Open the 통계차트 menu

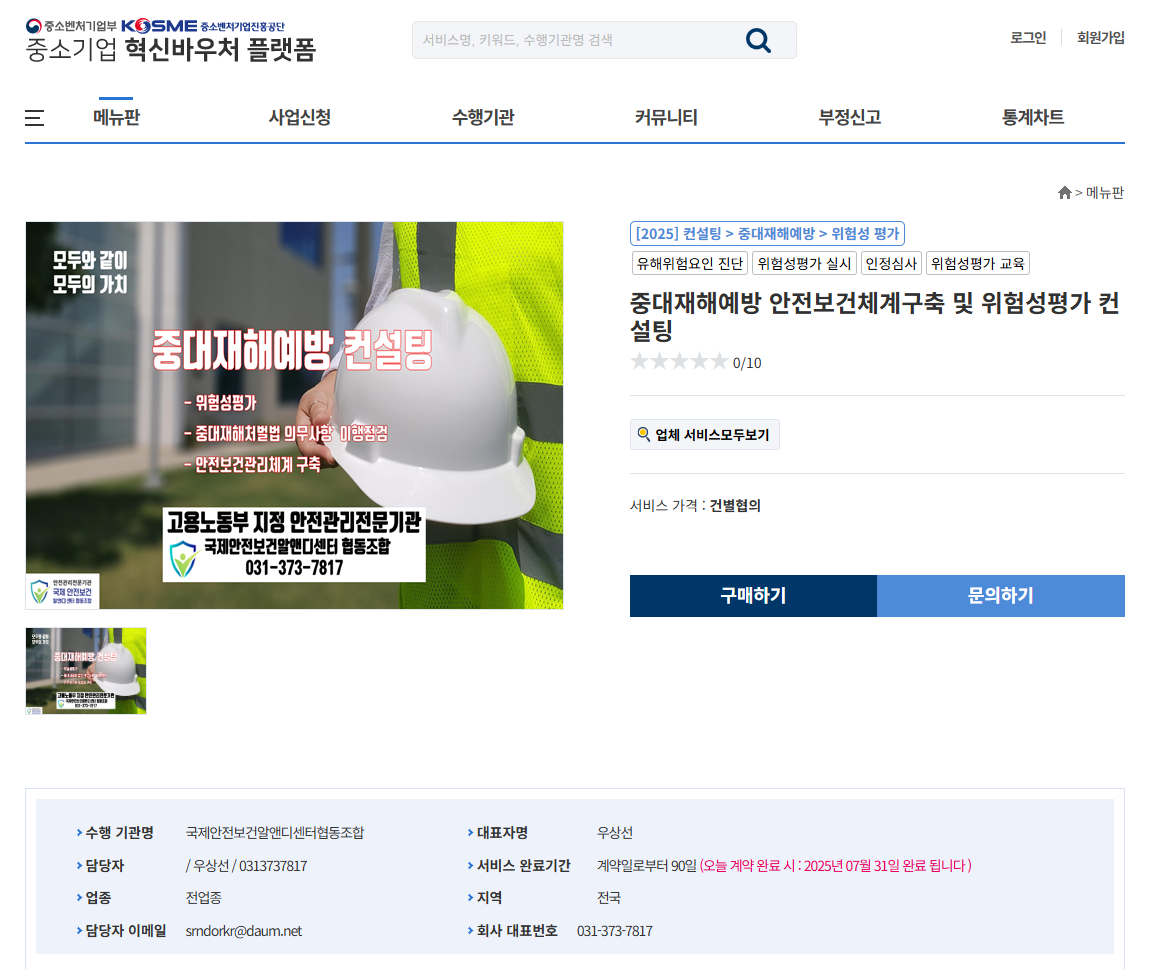pyautogui.click(x=1033, y=118)
